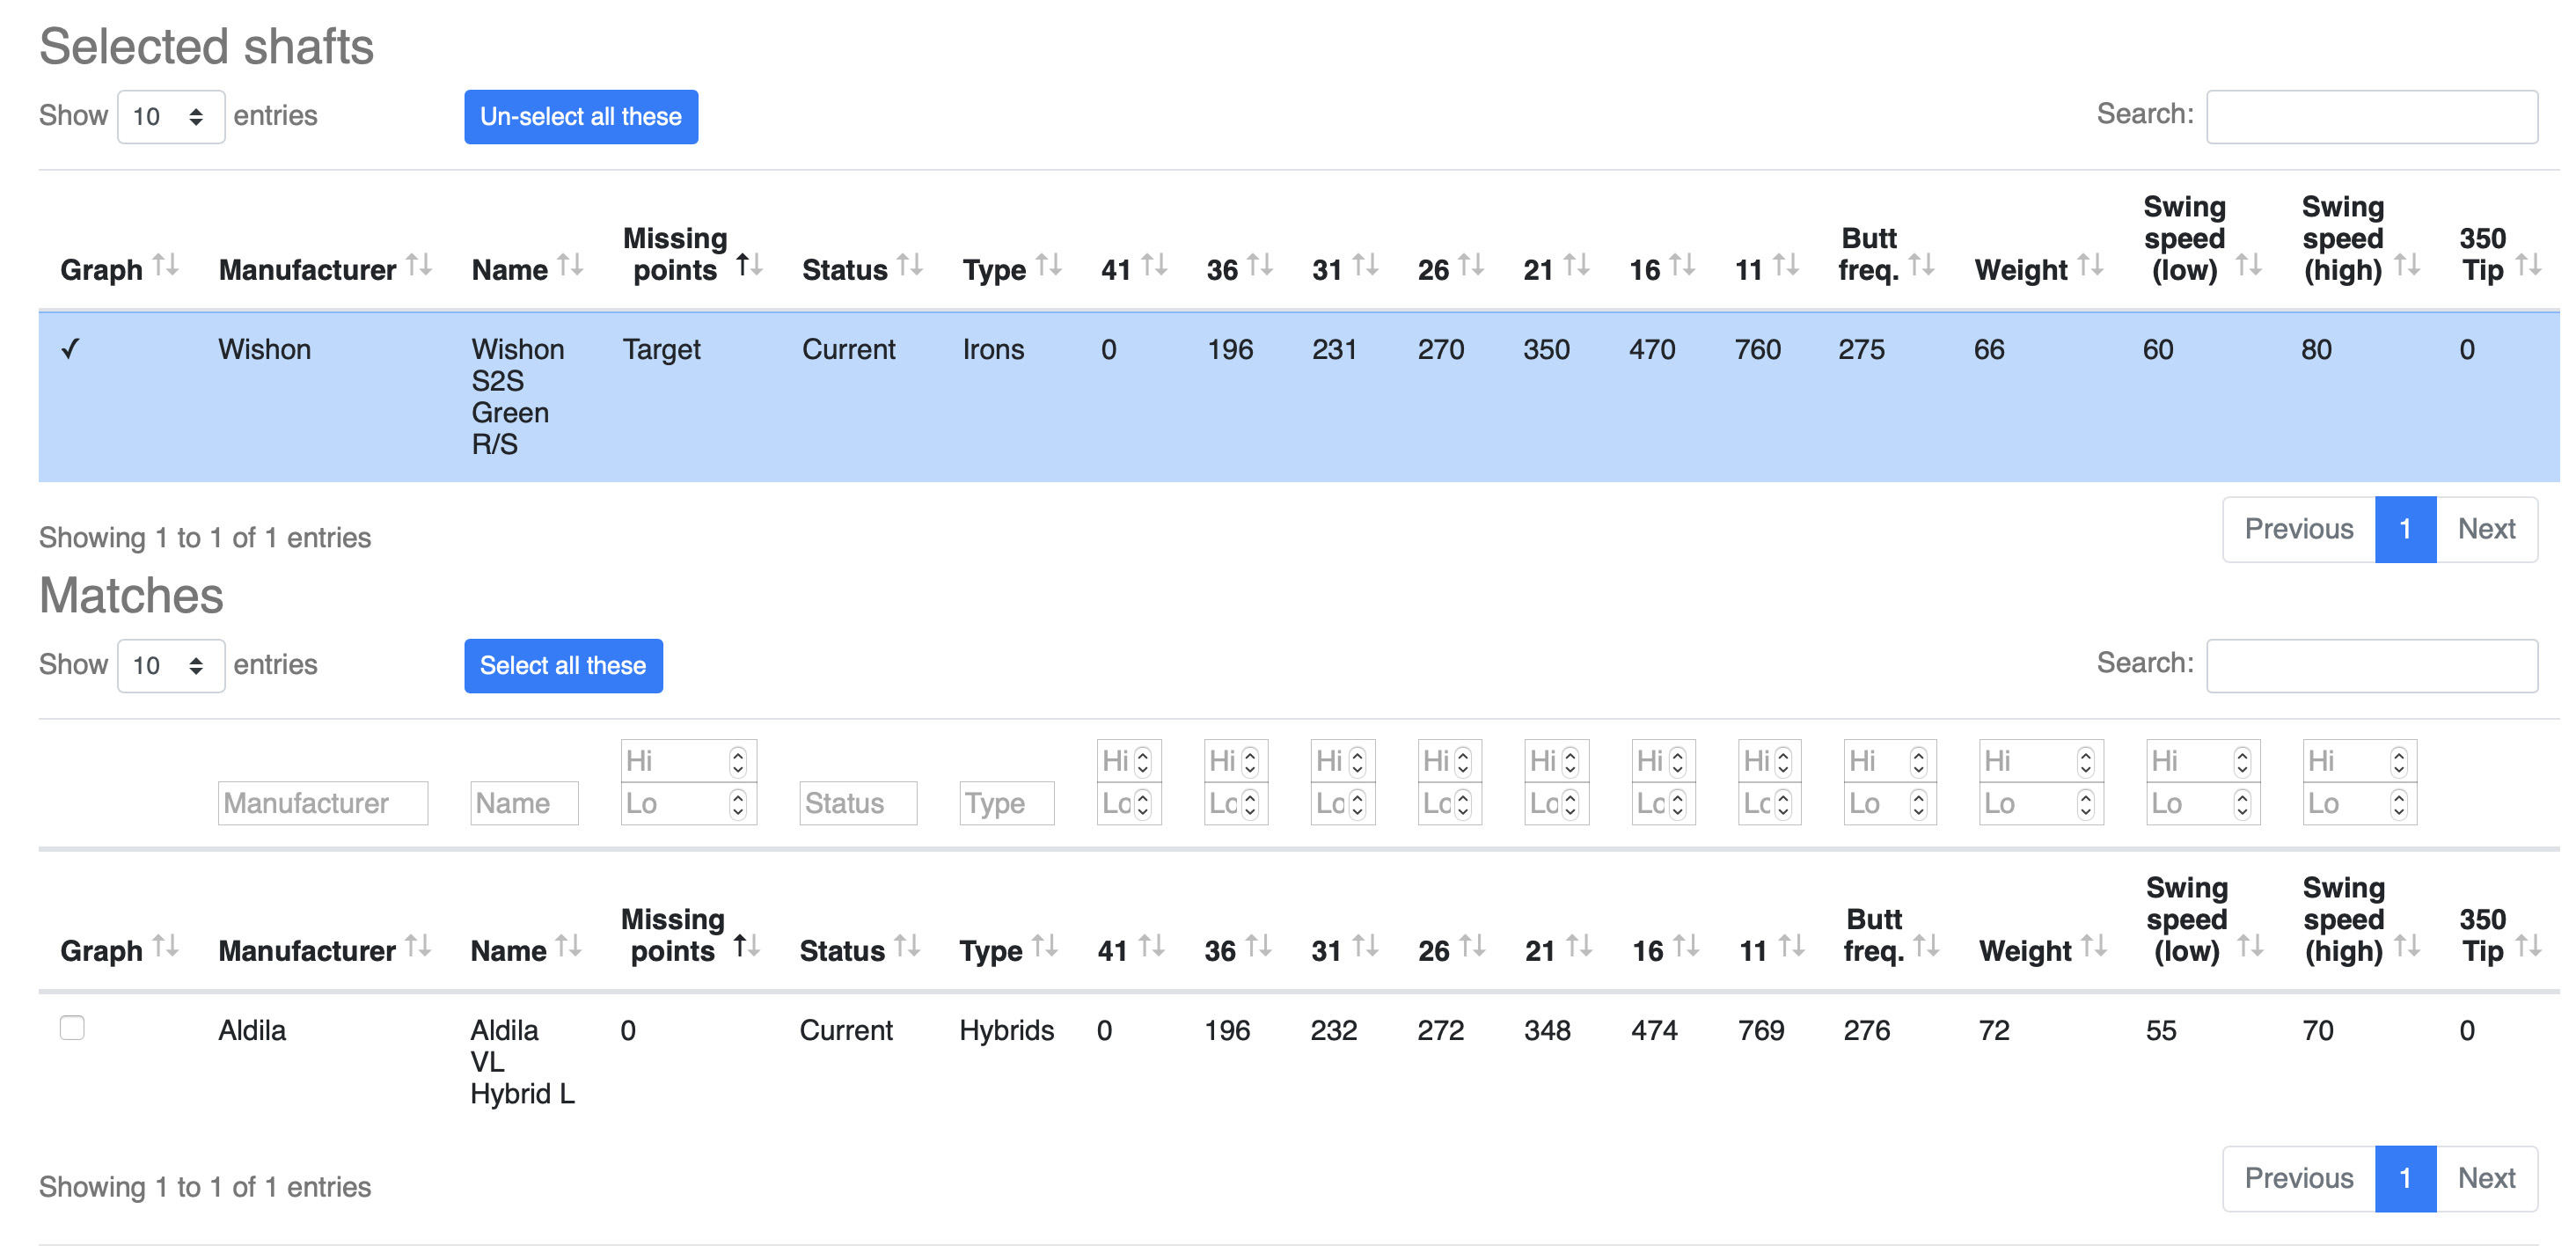
Task: Click Next in Selected shafts pagination
Action: 2486,530
